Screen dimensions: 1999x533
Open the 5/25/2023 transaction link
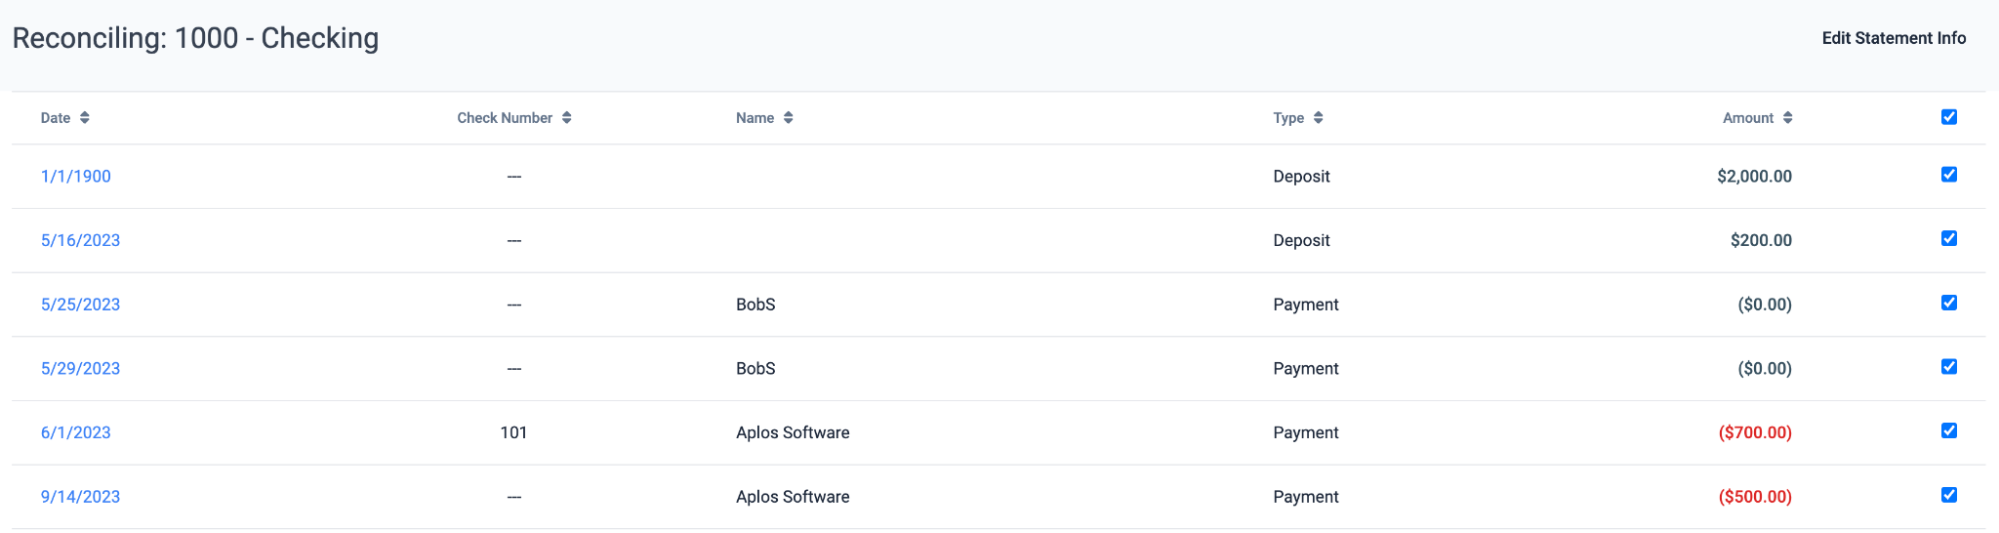click(x=80, y=304)
